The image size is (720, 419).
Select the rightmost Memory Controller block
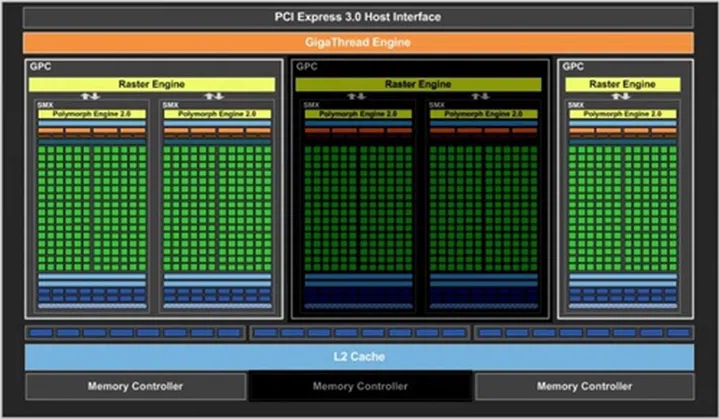[x=584, y=386]
